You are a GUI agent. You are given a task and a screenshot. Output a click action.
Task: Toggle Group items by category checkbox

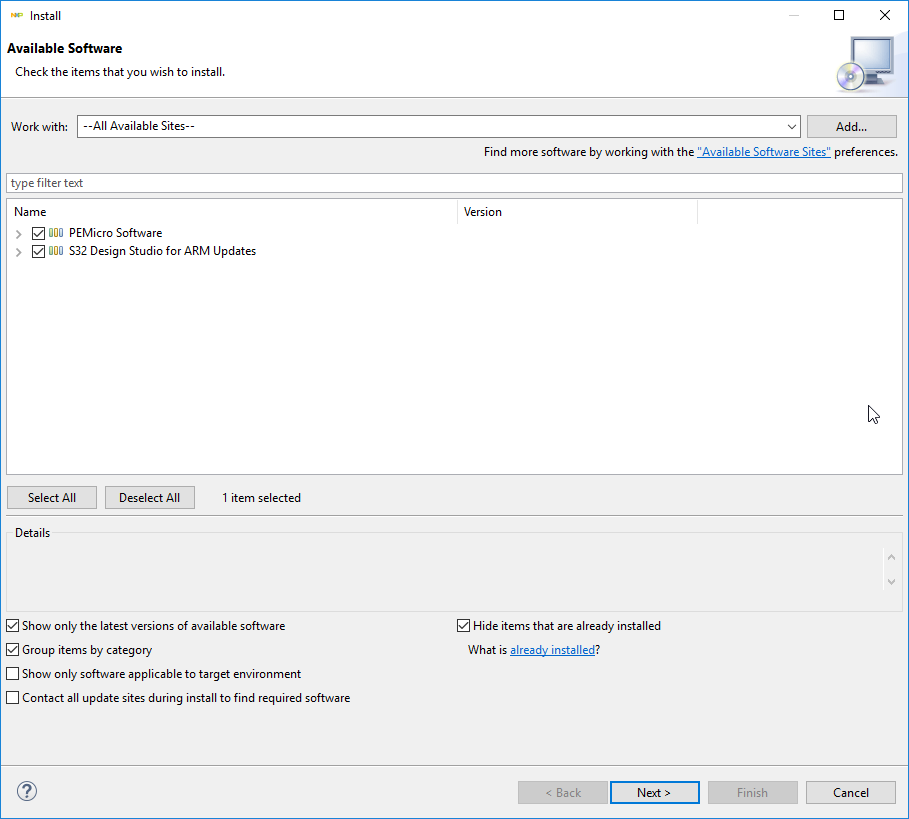(12, 650)
